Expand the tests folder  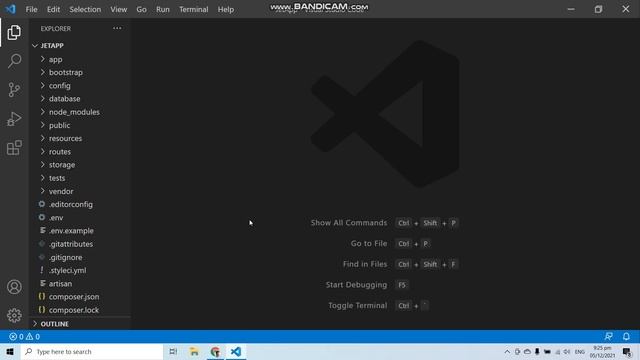click(81, 178)
